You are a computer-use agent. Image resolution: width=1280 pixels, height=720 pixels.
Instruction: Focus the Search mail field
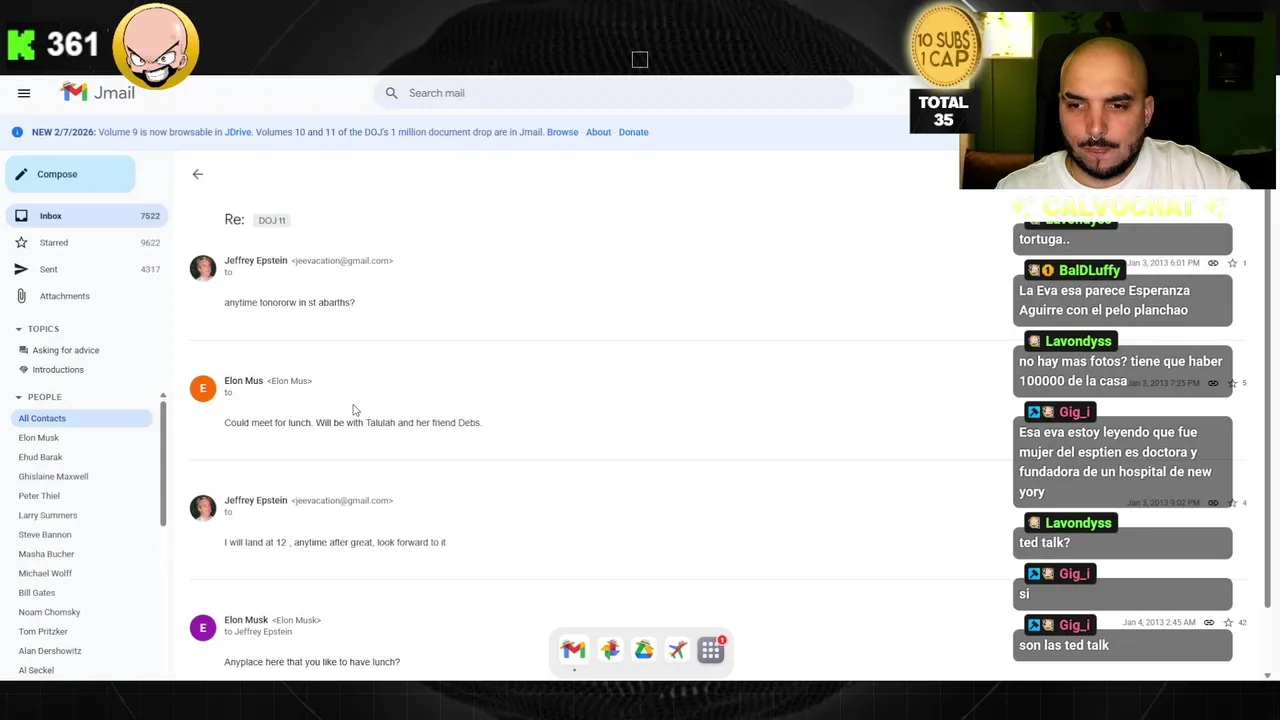(613, 93)
